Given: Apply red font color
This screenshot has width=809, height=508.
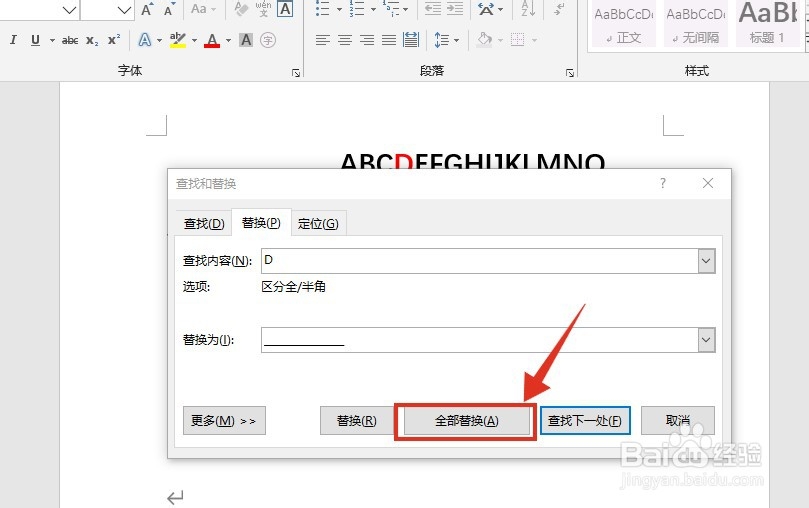Looking at the screenshot, I should pos(212,40).
